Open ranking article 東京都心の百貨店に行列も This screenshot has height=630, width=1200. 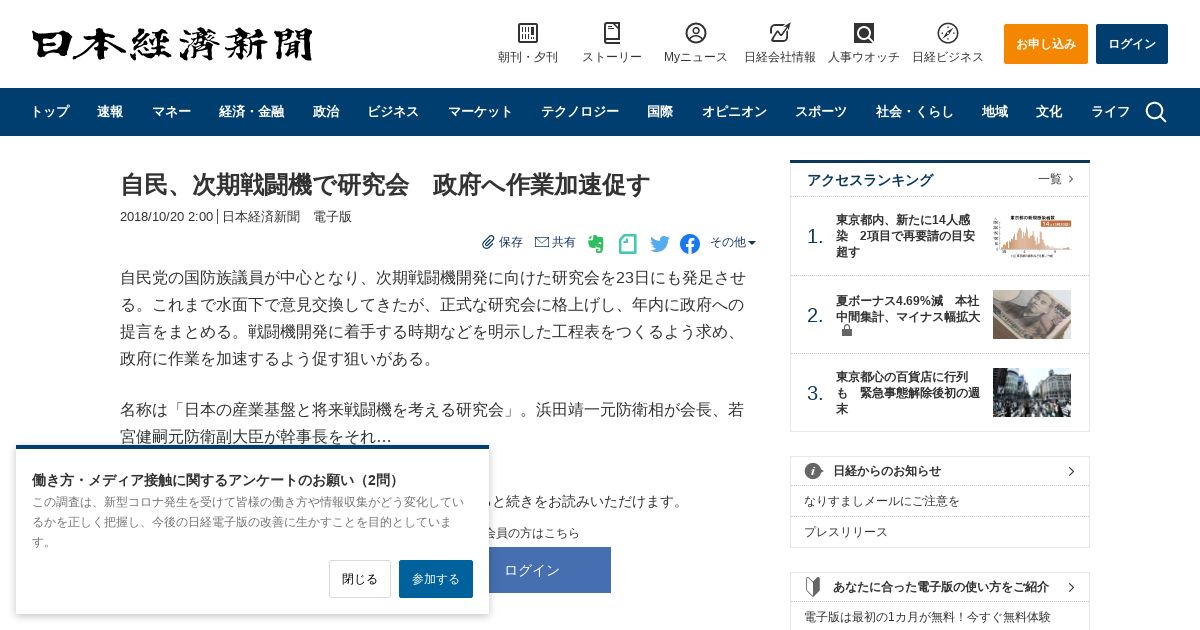click(908, 393)
